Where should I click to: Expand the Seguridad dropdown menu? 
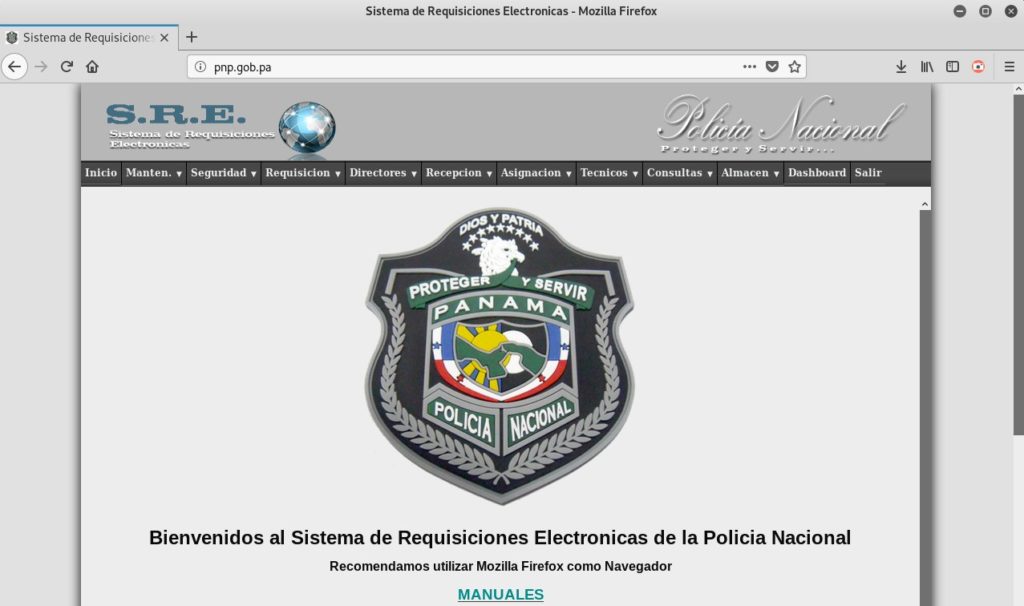pyautogui.click(x=223, y=173)
